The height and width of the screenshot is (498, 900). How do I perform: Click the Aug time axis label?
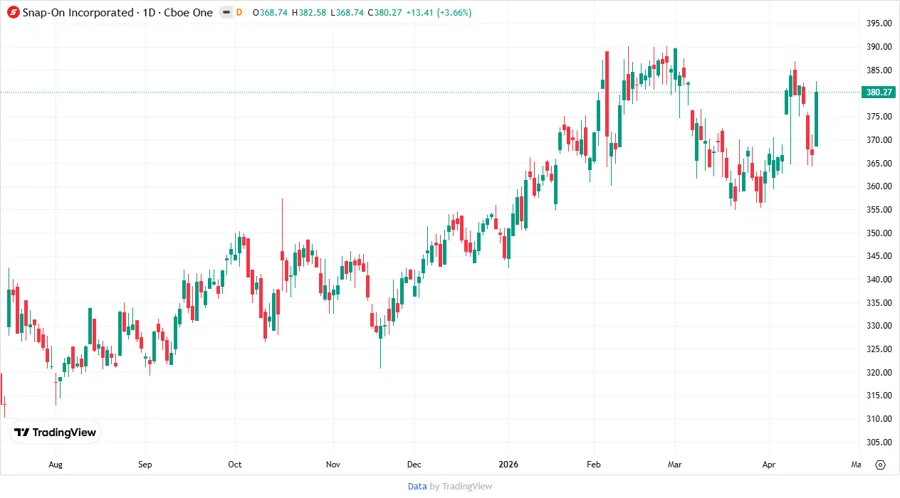(x=55, y=464)
